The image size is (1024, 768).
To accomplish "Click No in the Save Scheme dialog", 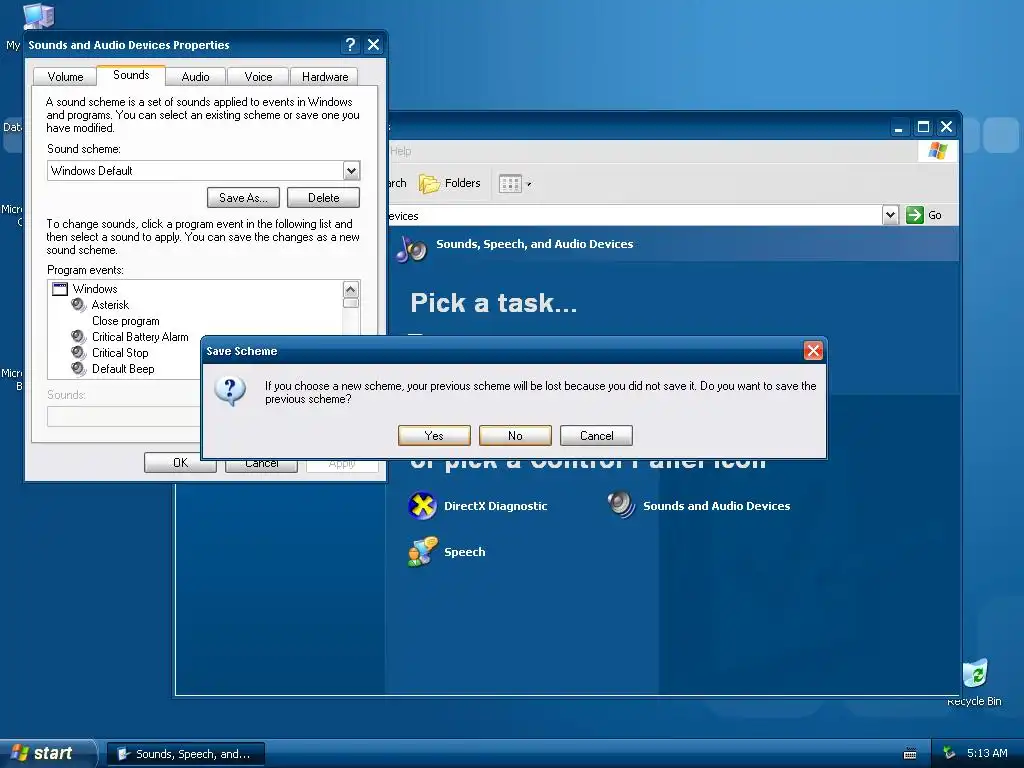I will click(515, 436).
